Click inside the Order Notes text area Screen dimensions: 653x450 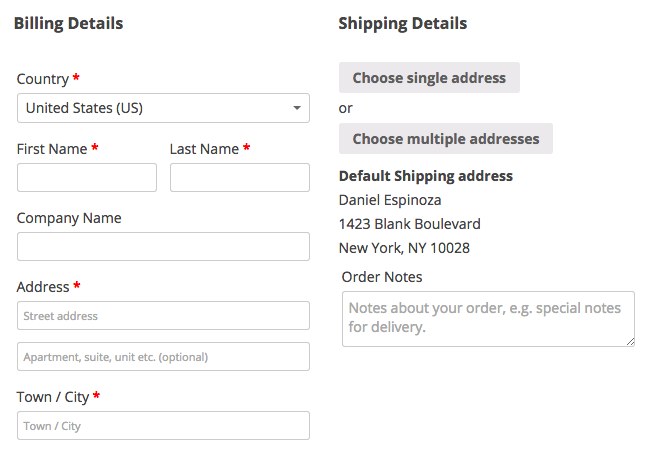(488, 319)
